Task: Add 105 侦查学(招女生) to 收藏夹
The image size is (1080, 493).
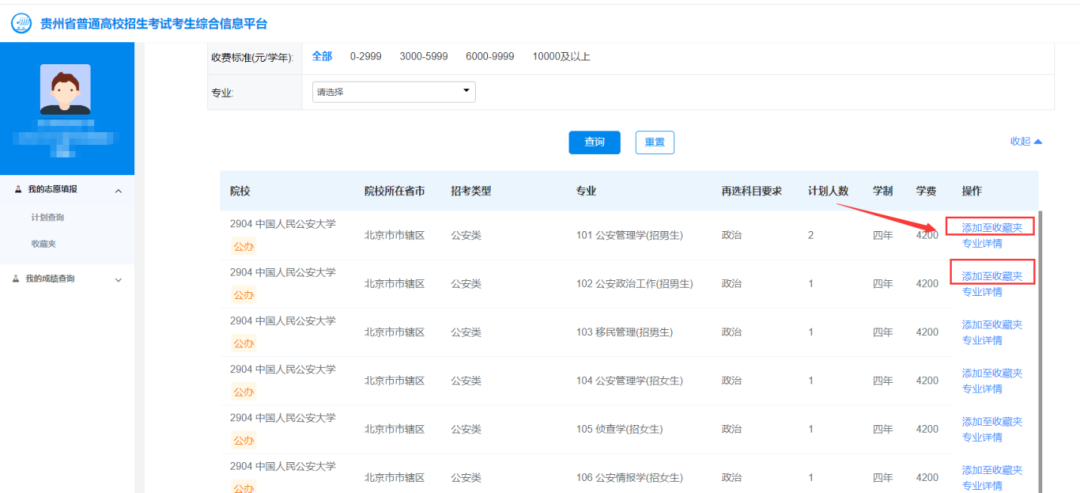Action: tap(992, 421)
